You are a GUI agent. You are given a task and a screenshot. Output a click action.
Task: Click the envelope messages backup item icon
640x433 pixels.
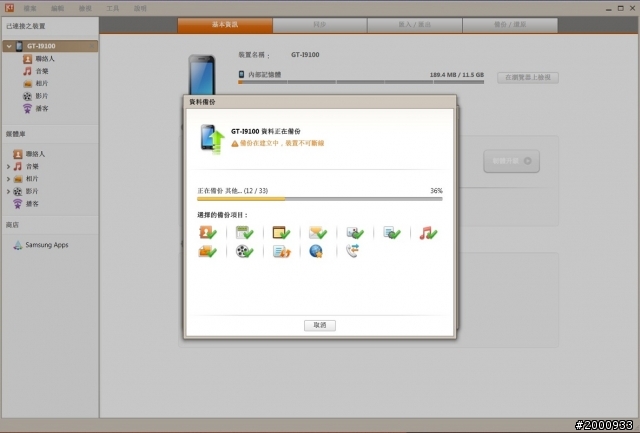[x=318, y=233]
